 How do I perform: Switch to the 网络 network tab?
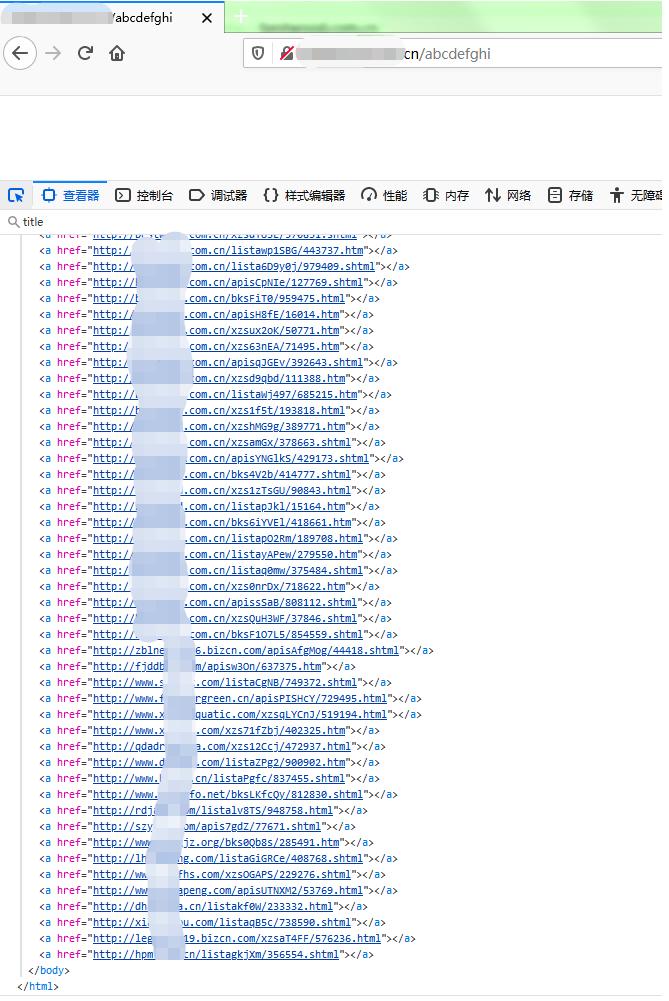click(507, 195)
